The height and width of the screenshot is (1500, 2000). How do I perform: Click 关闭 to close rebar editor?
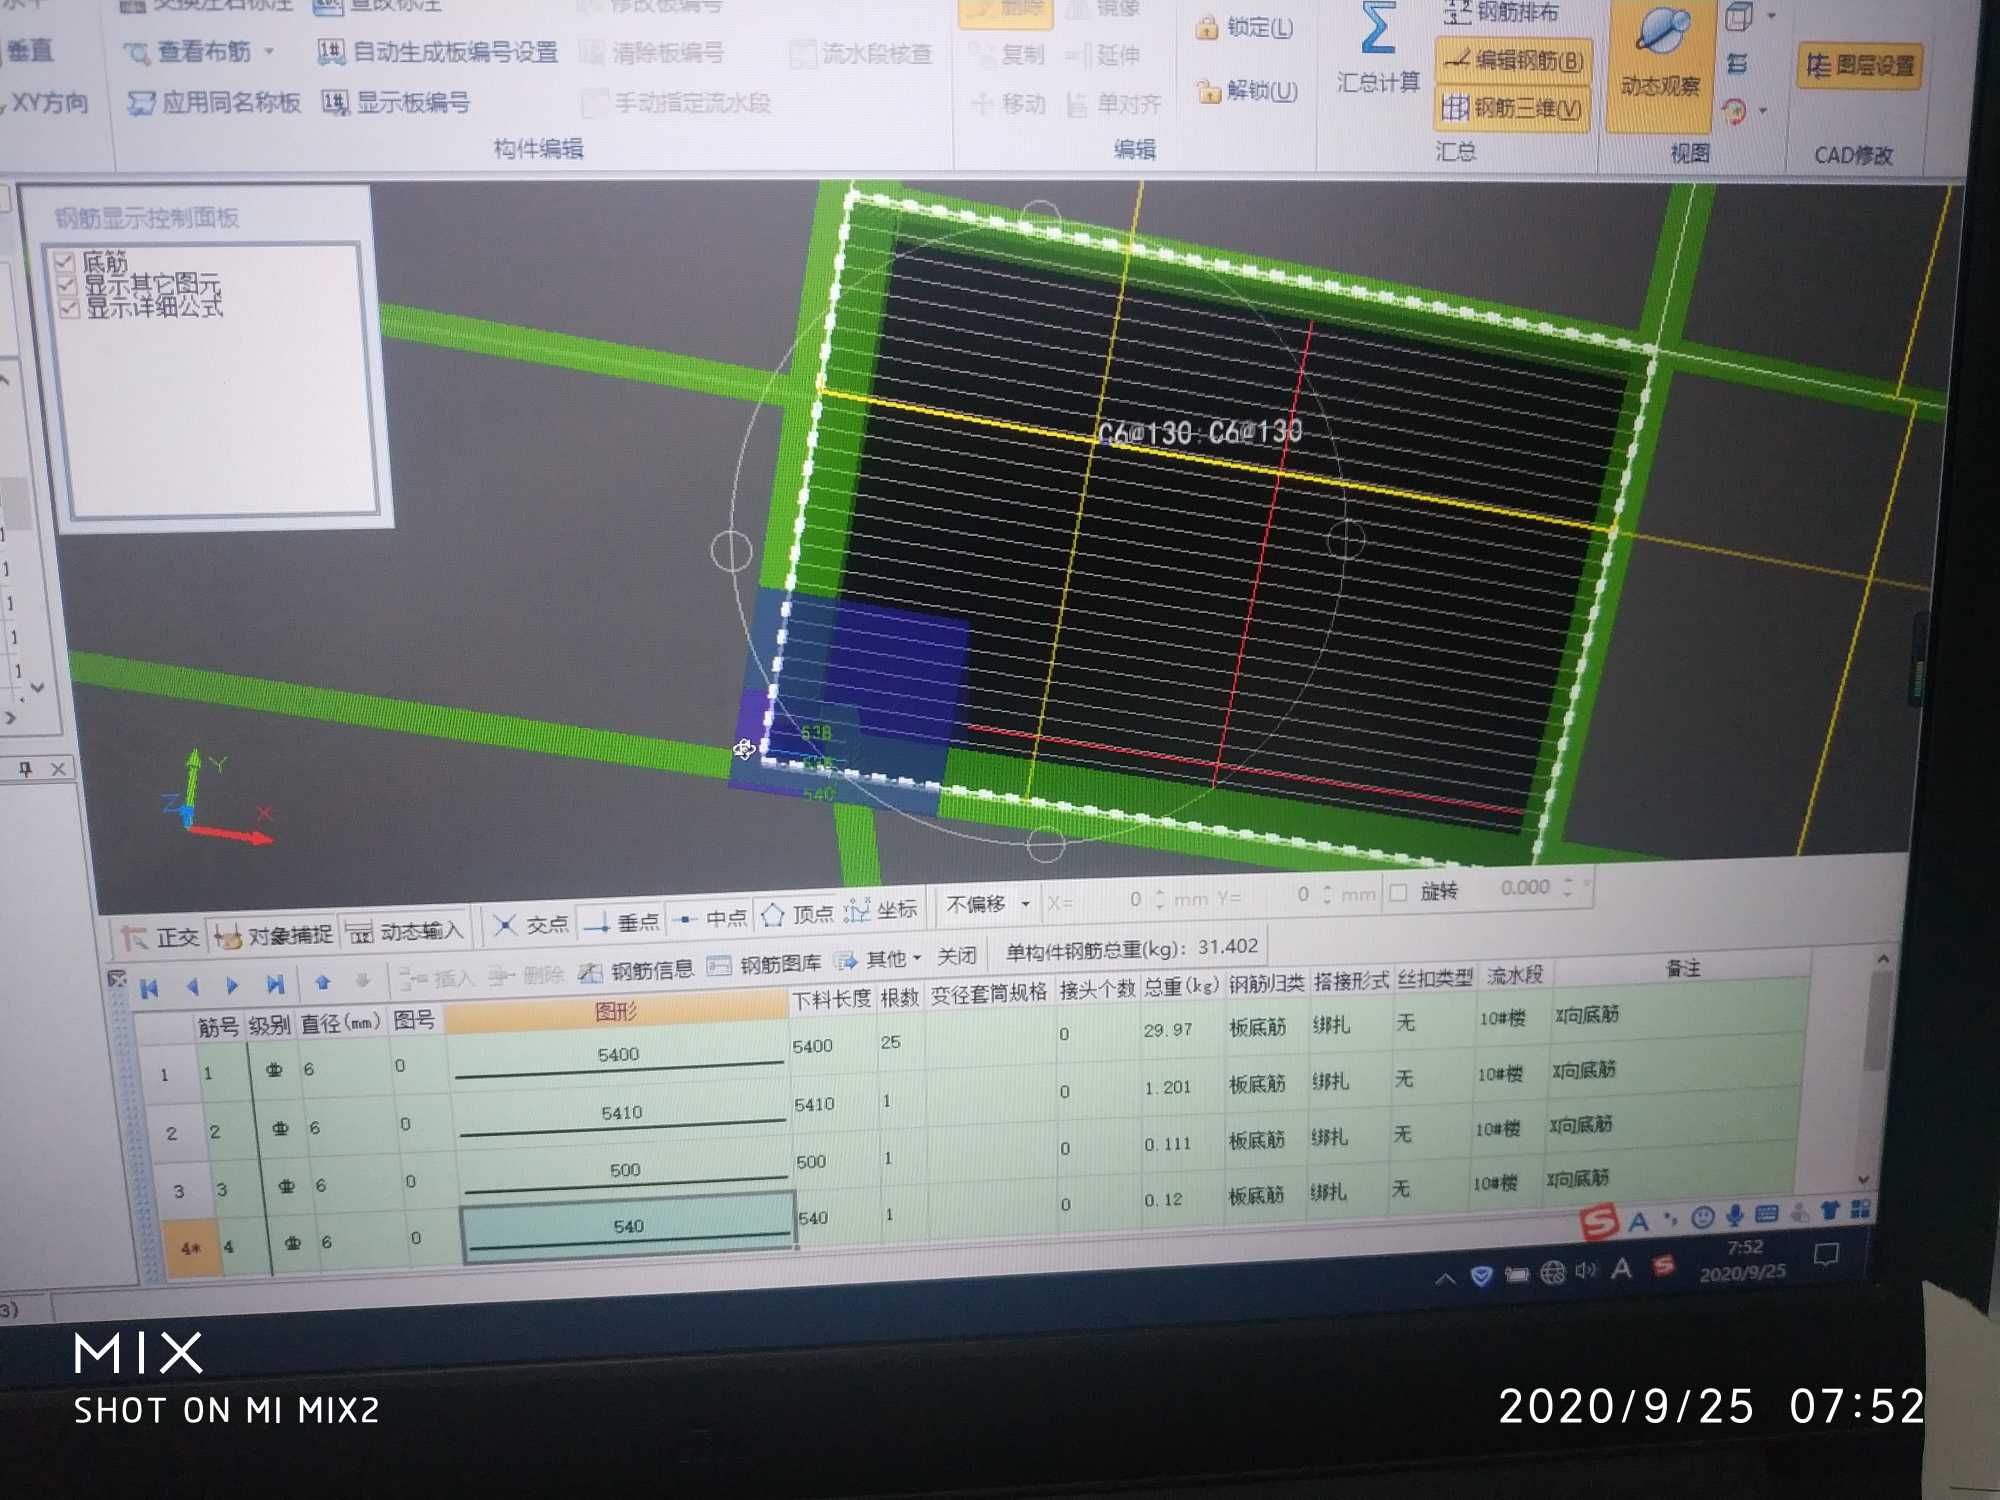click(956, 956)
